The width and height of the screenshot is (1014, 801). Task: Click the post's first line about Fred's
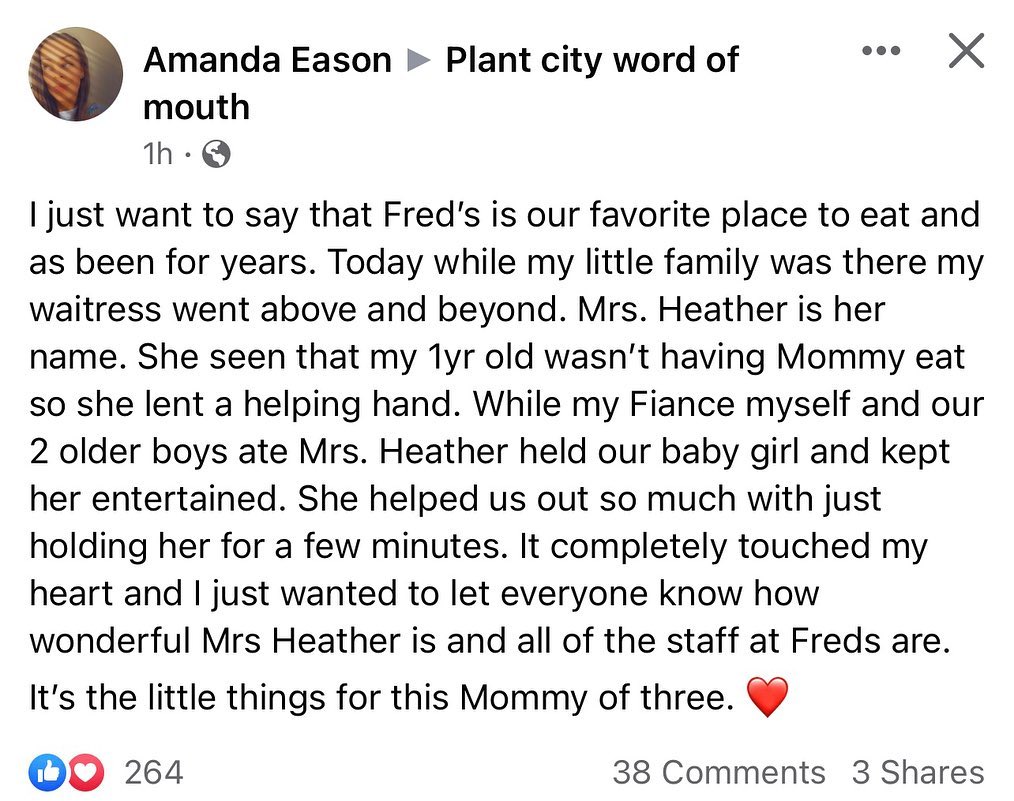[505, 214]
